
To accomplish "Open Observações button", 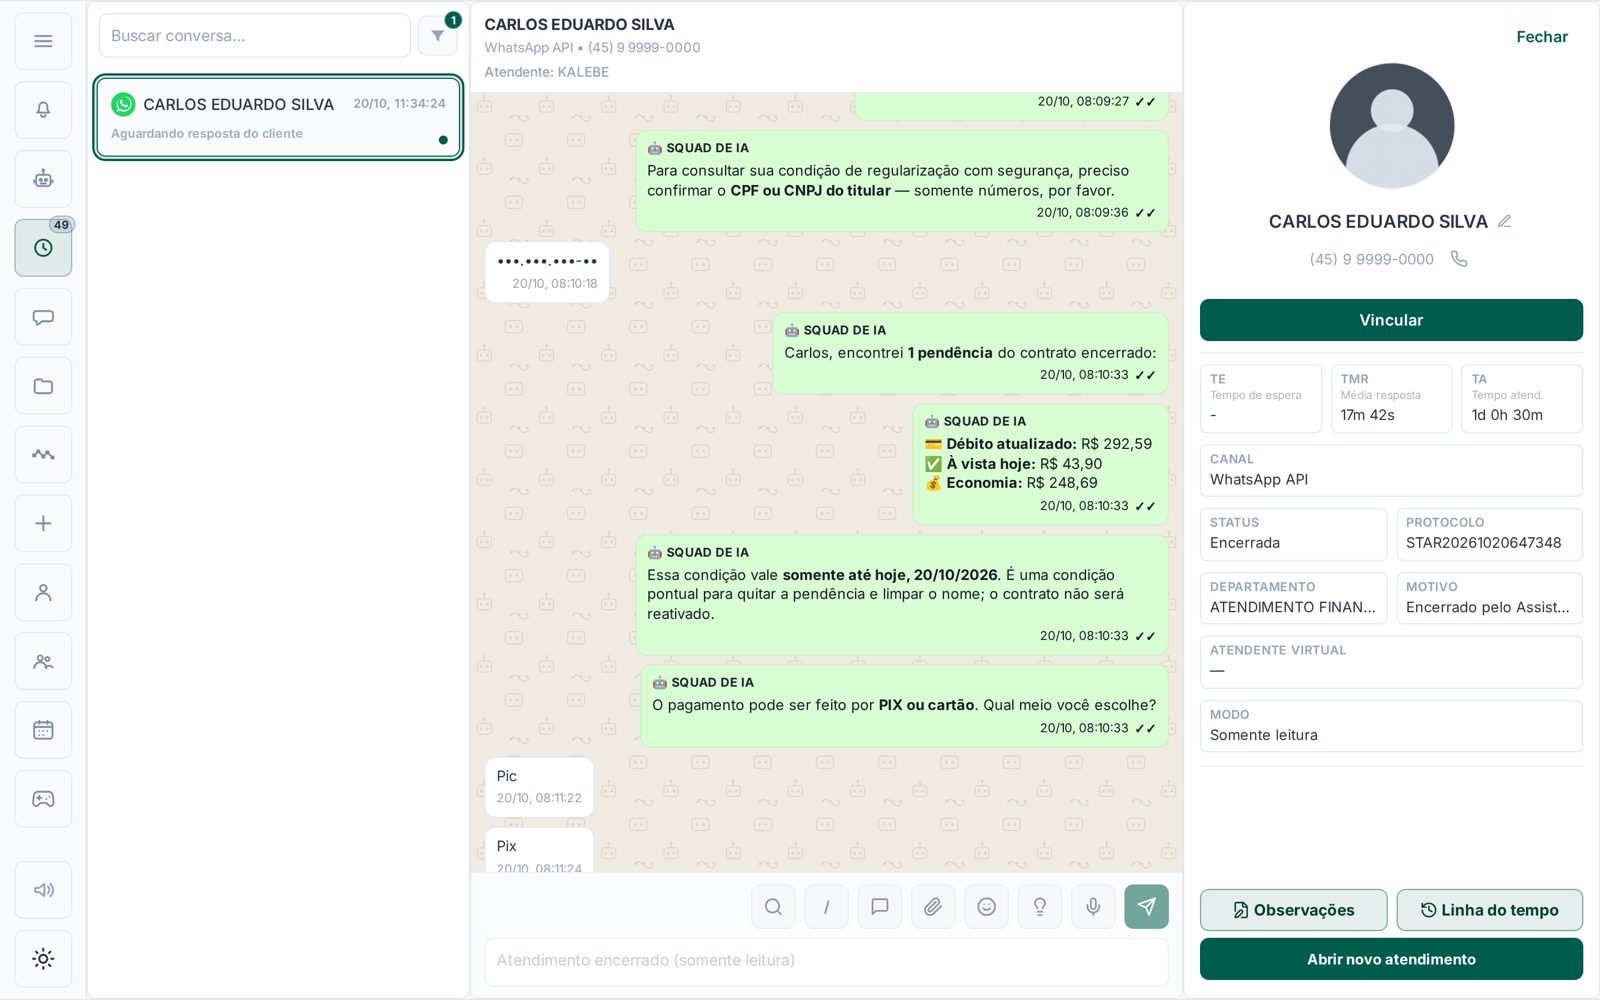I will [x=1293, y=910].
